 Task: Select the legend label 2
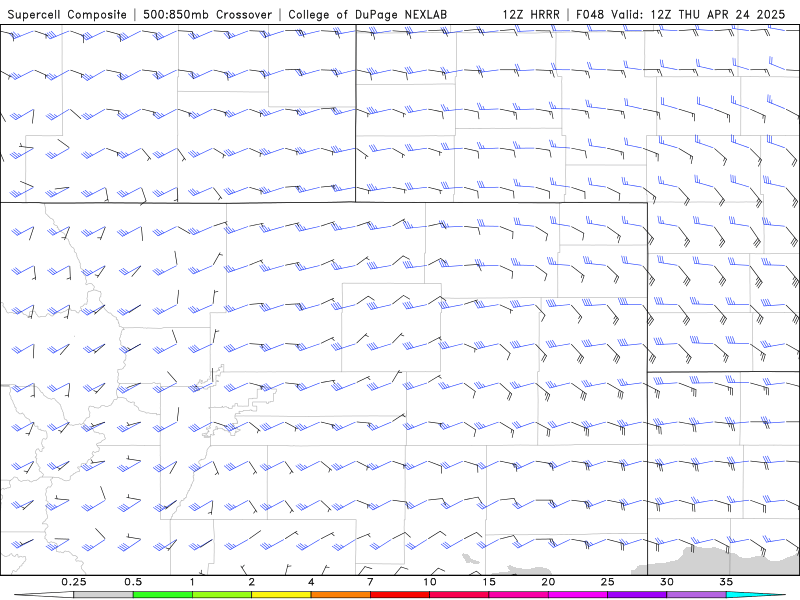(252, 582)
